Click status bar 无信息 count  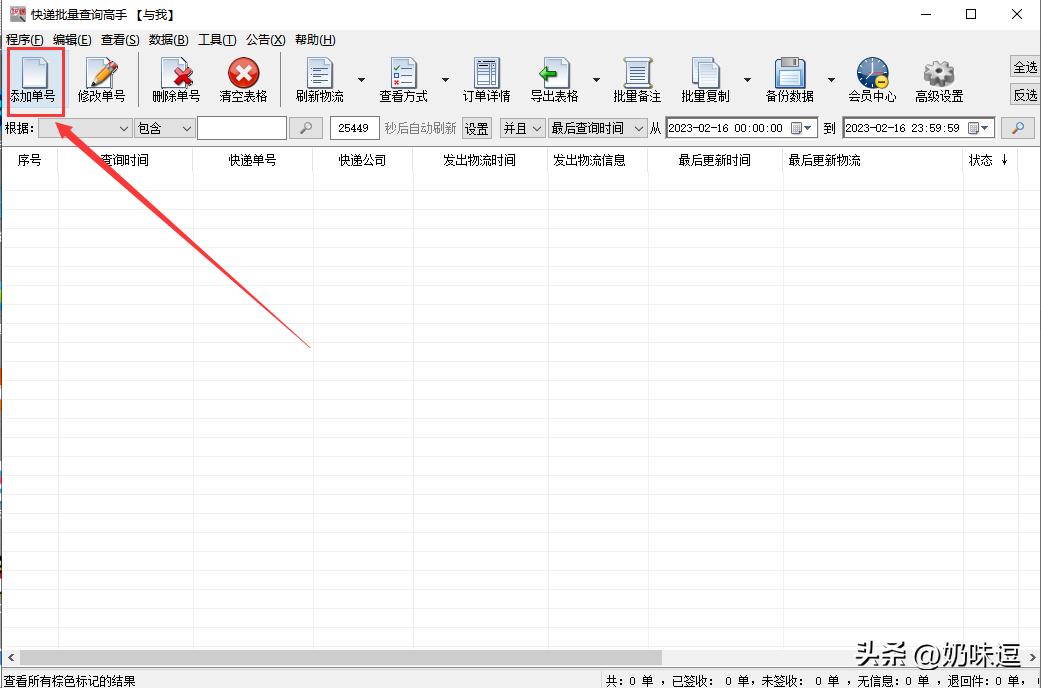click(x=894, y=681)
